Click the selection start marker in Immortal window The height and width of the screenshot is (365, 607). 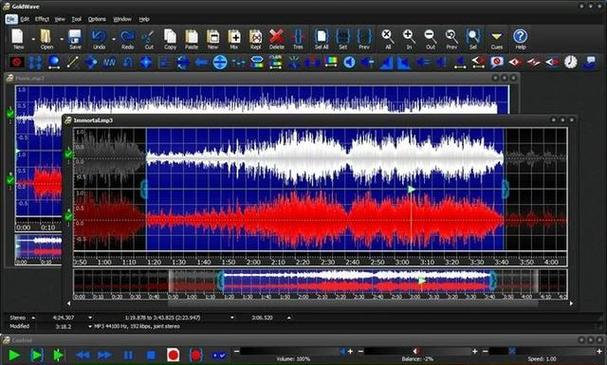click(144, 189)
